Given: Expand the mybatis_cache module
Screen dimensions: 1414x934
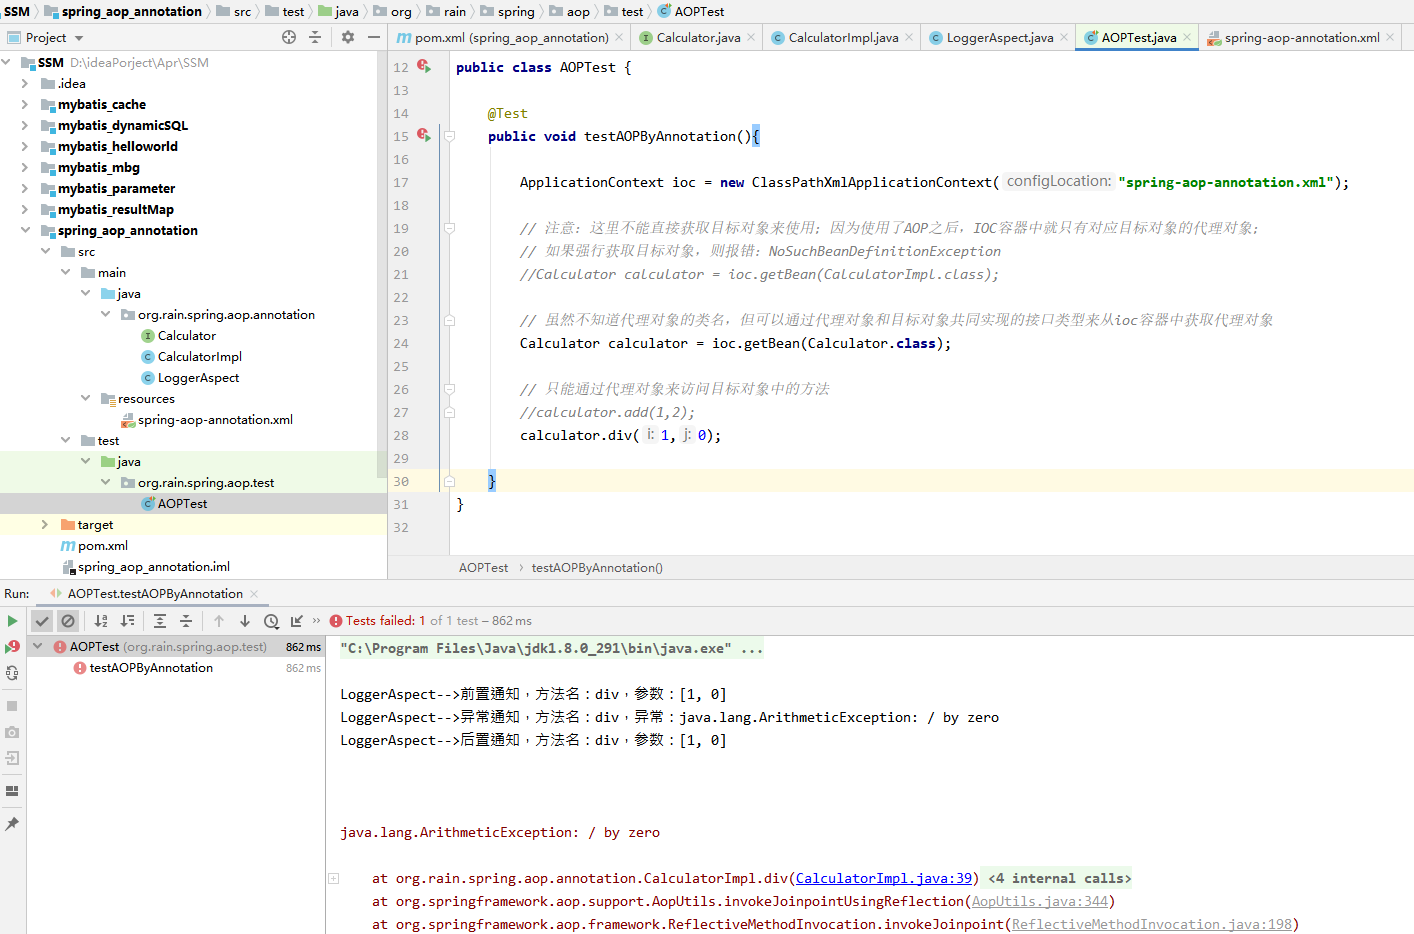Looking at the screenshot, I should pyautogui.click(x=25, y=104).
